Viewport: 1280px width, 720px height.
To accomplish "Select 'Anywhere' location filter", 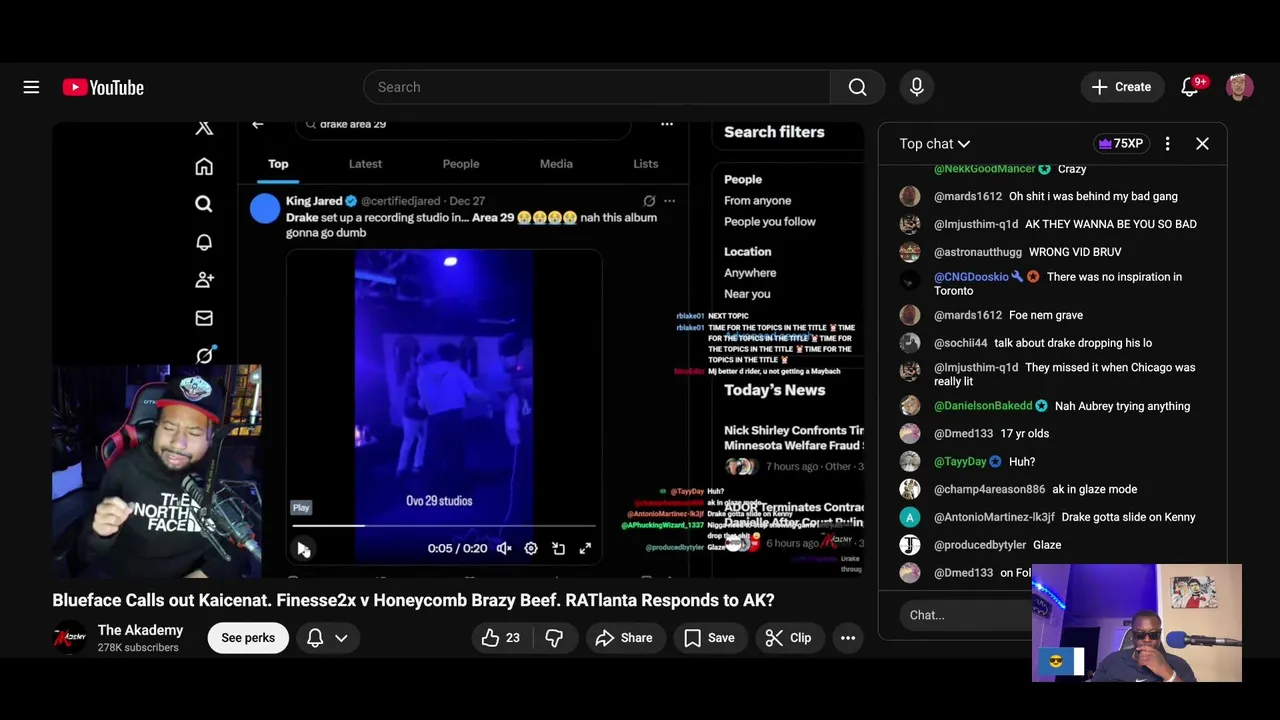I will (750, 273).
